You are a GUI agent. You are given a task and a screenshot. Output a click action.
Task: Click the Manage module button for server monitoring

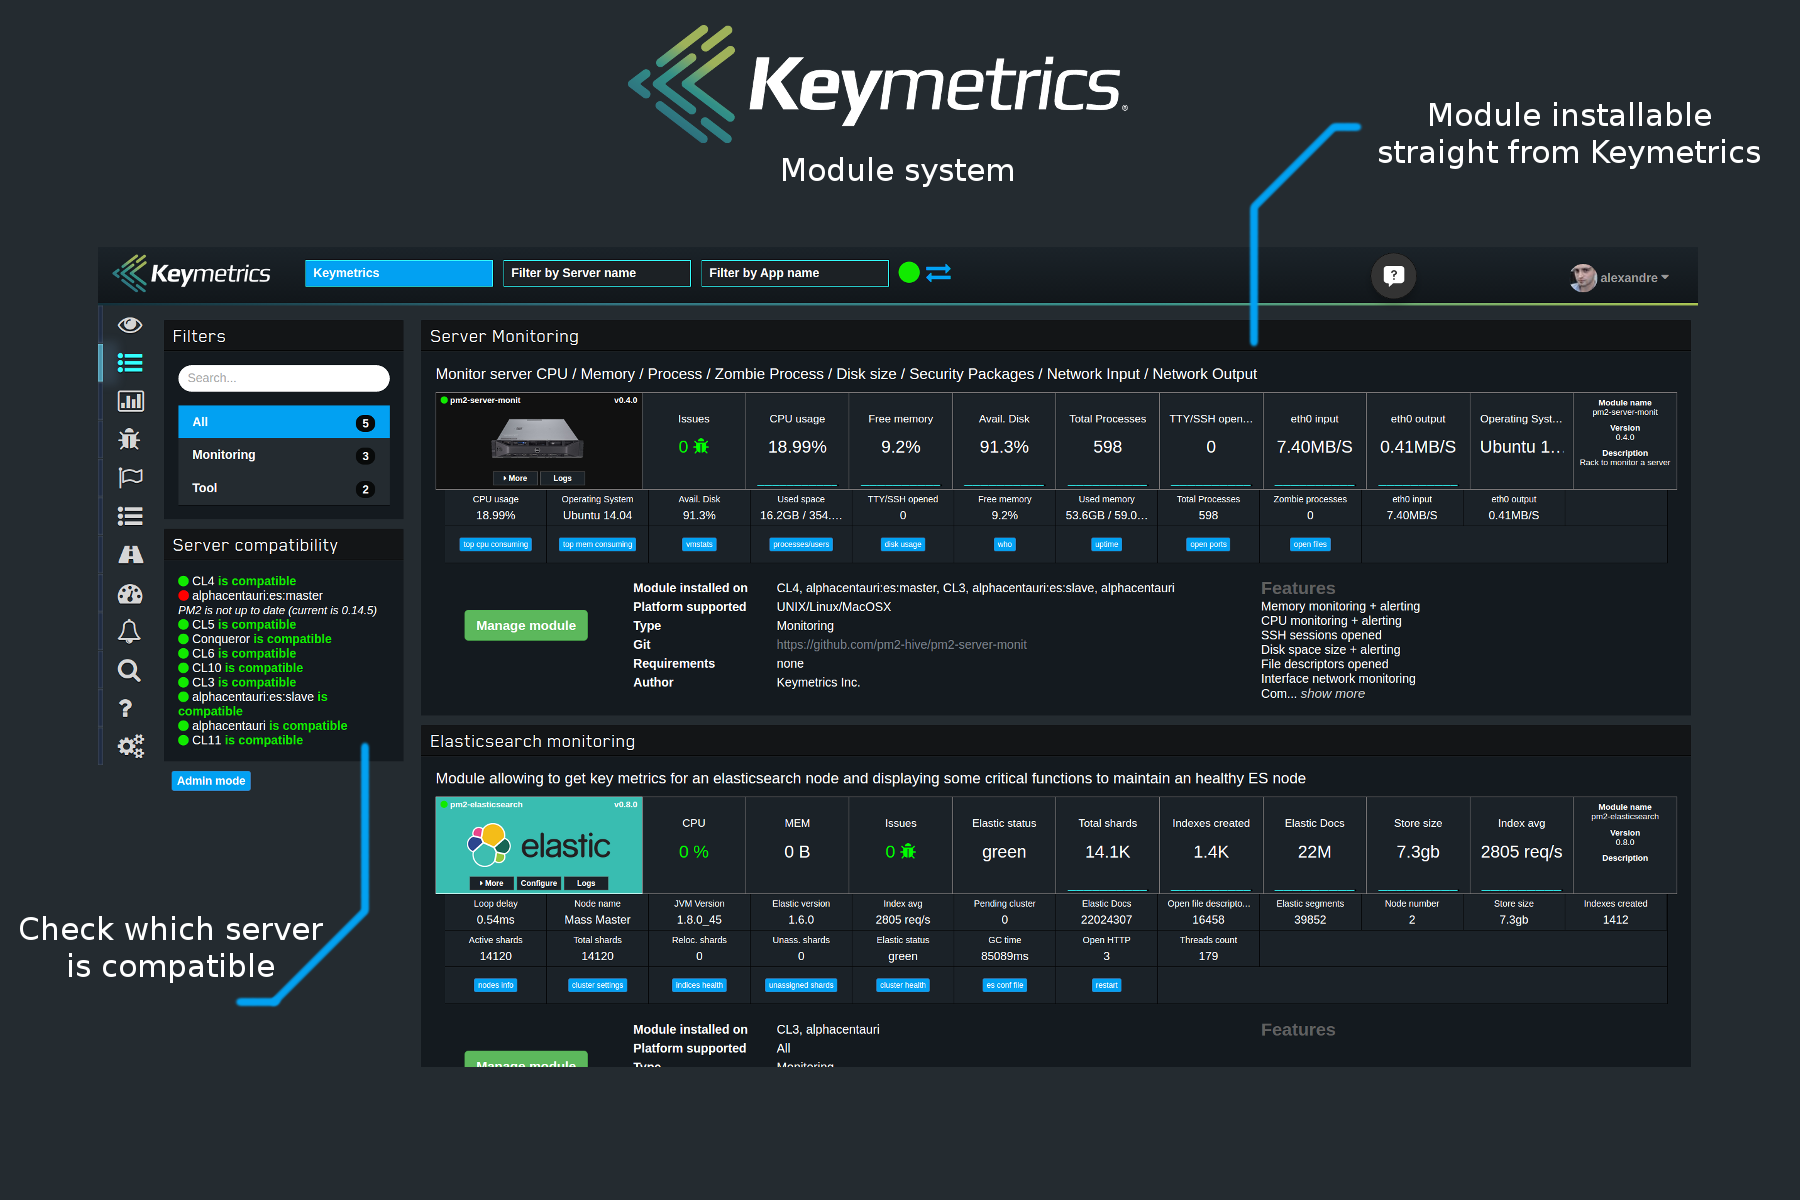pyautogui.click(x=526, y=626)
